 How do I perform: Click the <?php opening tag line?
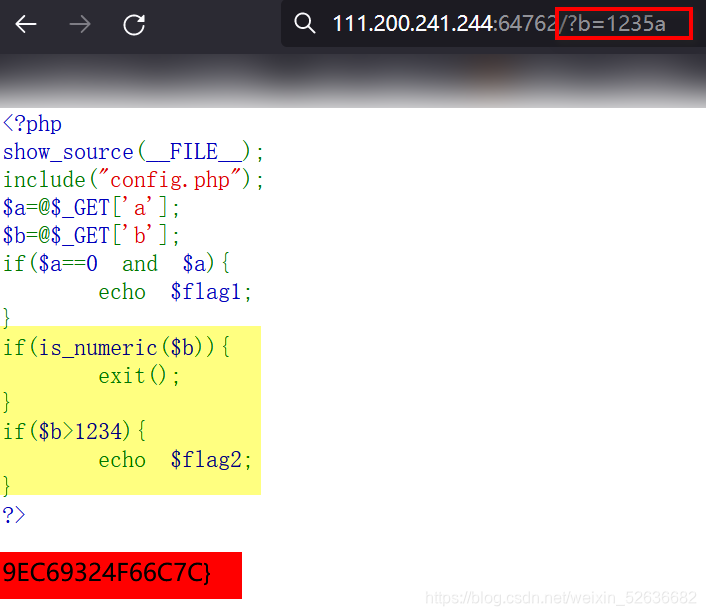click(32, 124)
